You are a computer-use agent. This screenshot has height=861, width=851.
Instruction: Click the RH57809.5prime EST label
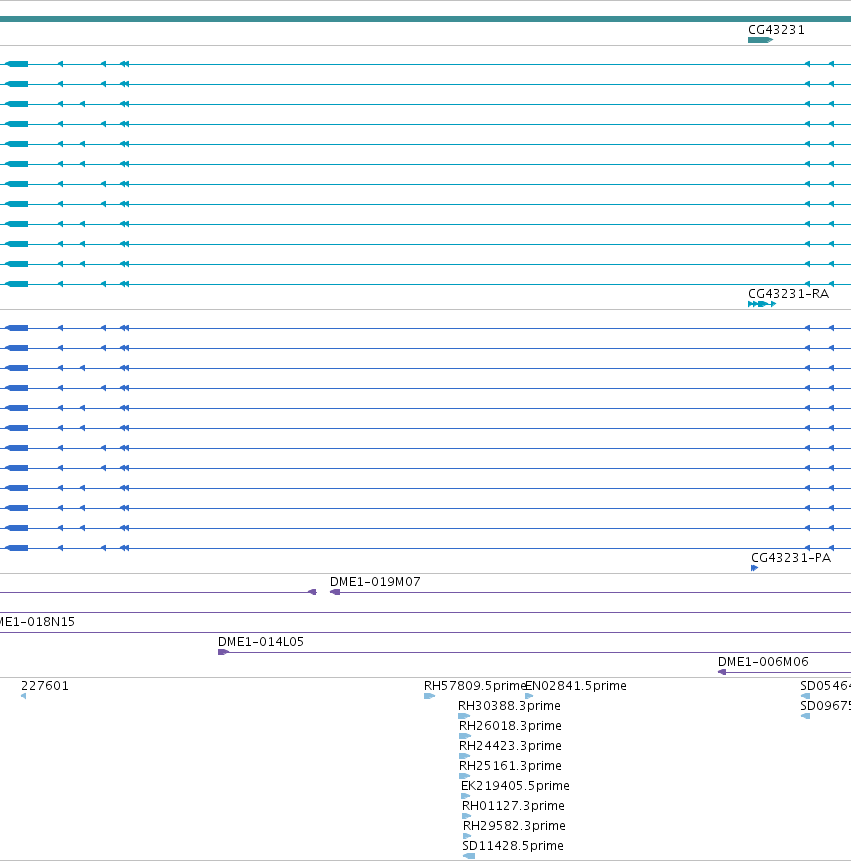tap(474, 686)
